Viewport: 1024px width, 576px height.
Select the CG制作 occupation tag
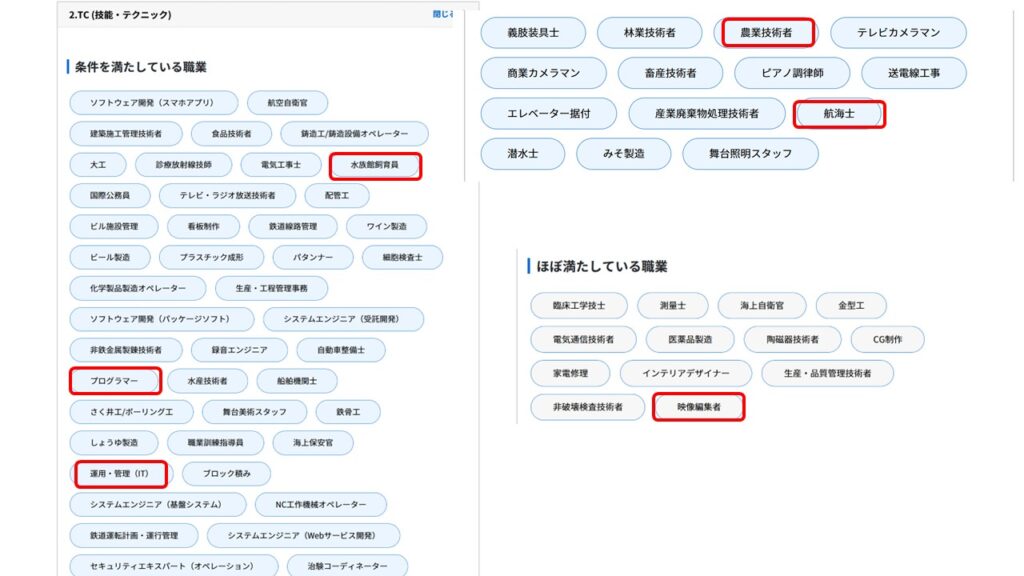[887, 340]
